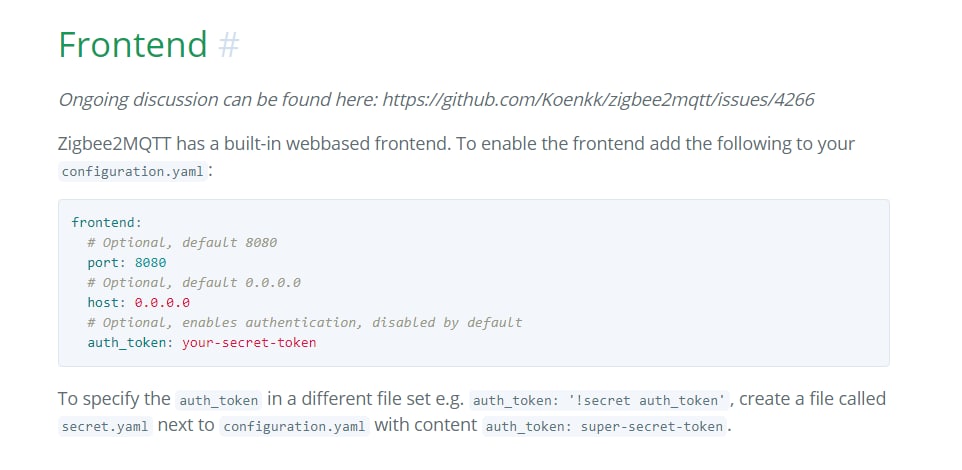962x470 pixels.
Task: Click the "enables authentication" comment line
Action: pyautogui.click(x=304, y=322)
